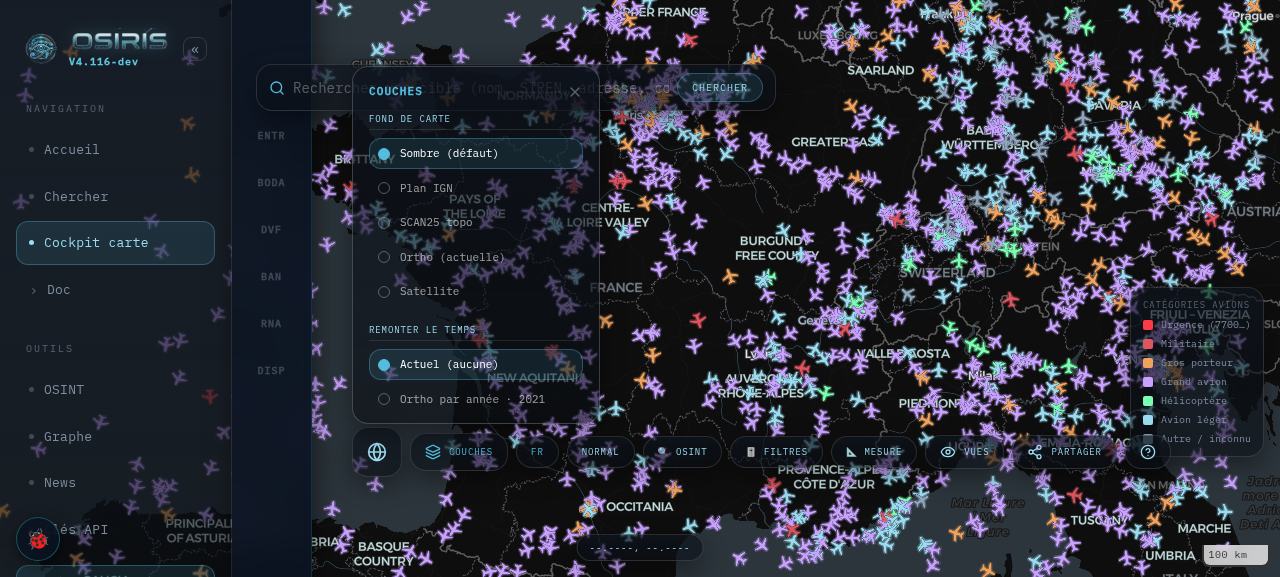Open the Vues dropdown
1280x577 pixels.
pyautogui.click(x=965, y=452)
